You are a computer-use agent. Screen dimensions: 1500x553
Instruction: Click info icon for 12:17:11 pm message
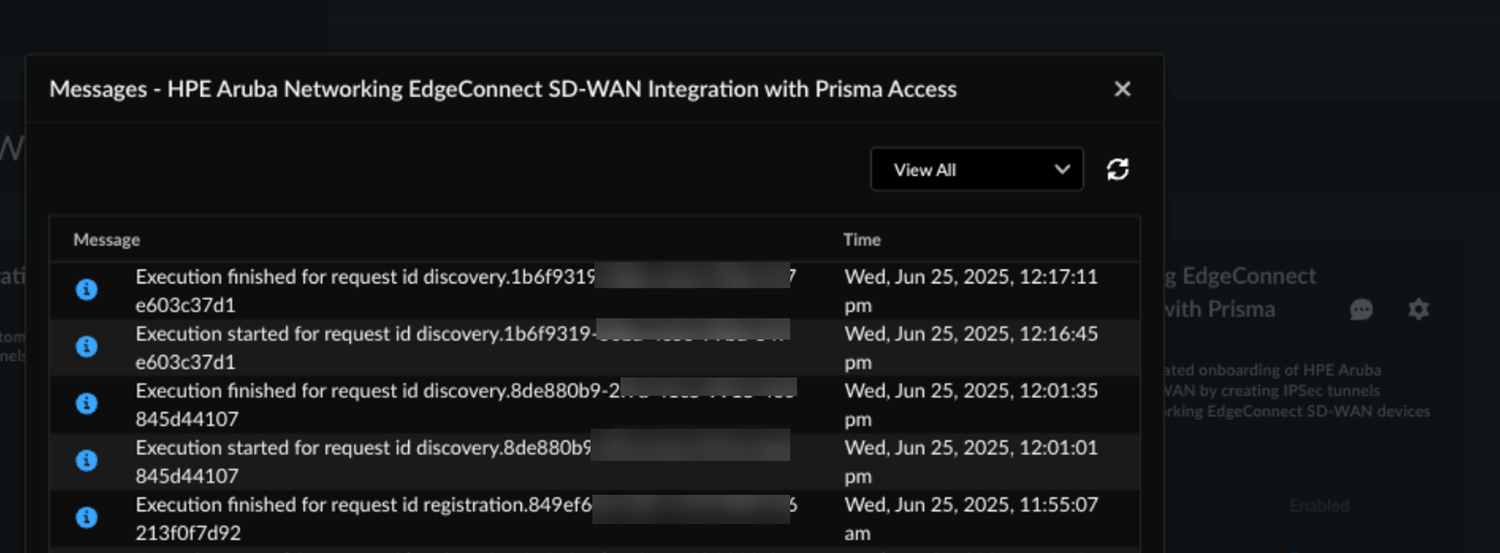coord(87,290)
